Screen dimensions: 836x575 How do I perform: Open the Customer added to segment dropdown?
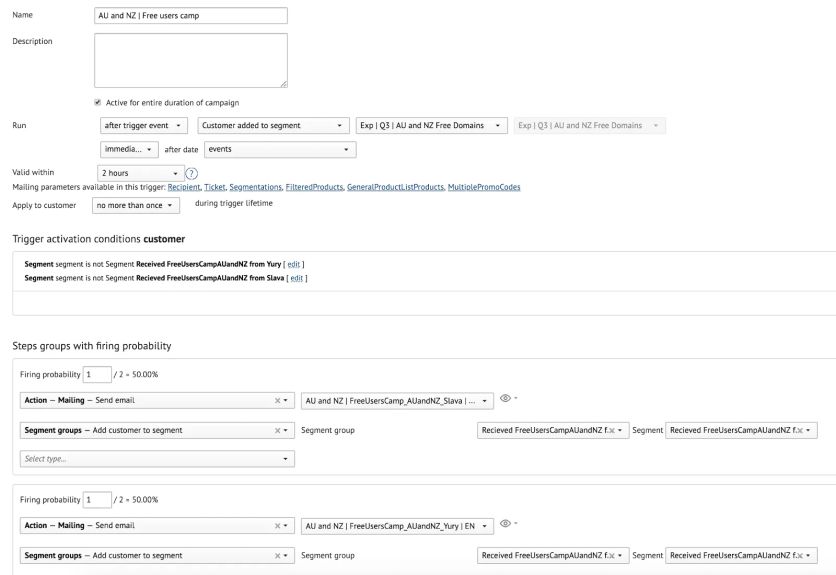pyautogui.click(x=273, y=126)
